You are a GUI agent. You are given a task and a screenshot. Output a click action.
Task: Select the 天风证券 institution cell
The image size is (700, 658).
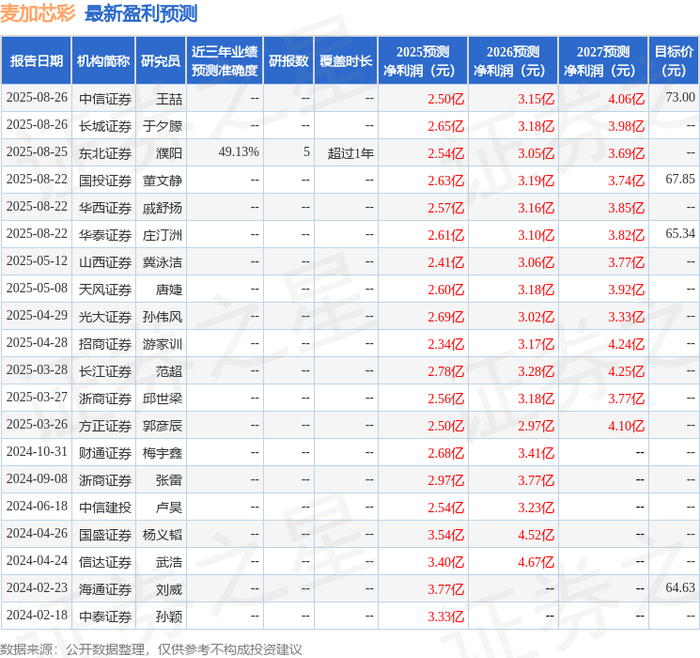click(x=105, y=289)
